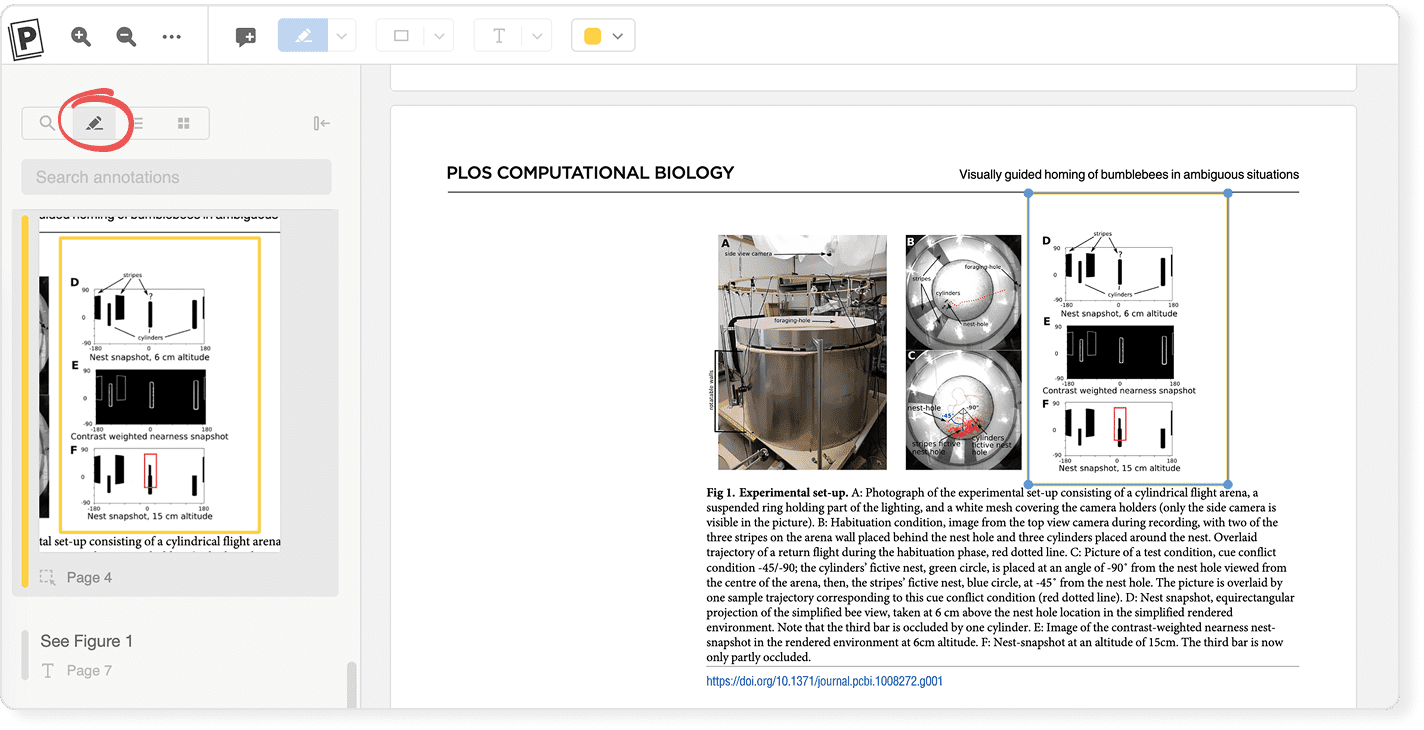Open the 'See Figure 1' annotation
1424x730 pixels.
[x=86, y=641]
